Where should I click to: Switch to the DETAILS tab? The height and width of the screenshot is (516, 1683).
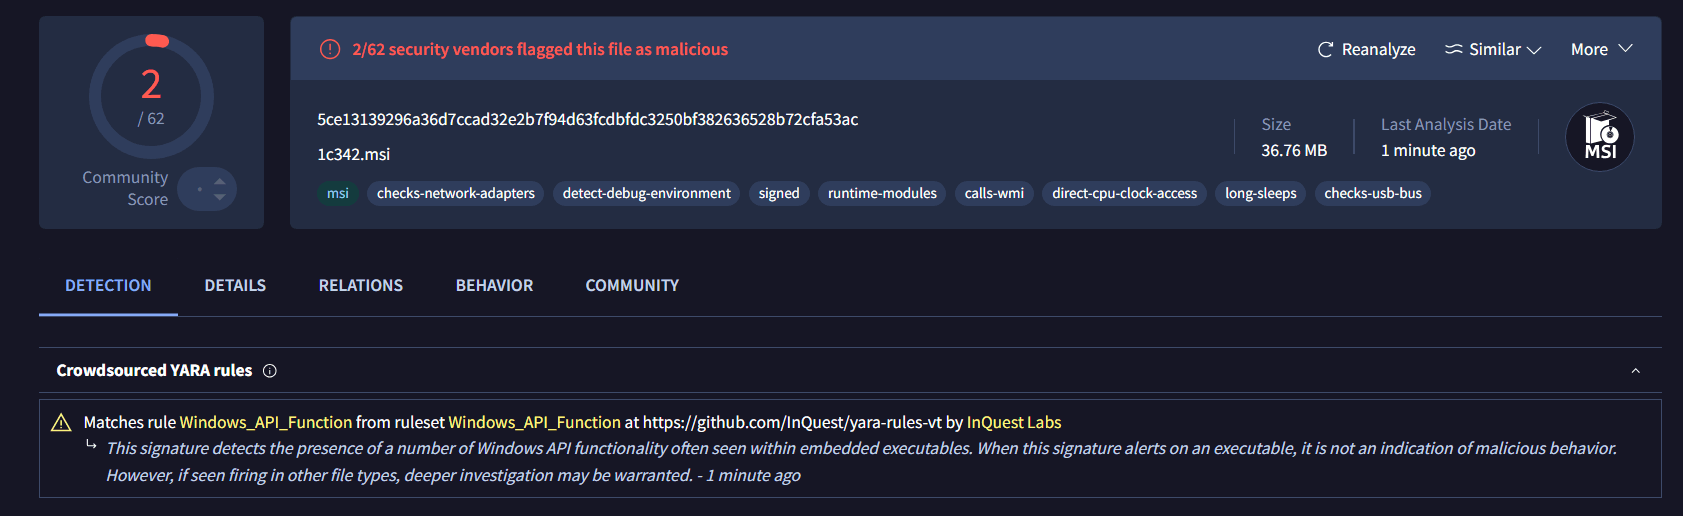click(x=235, y=286)
